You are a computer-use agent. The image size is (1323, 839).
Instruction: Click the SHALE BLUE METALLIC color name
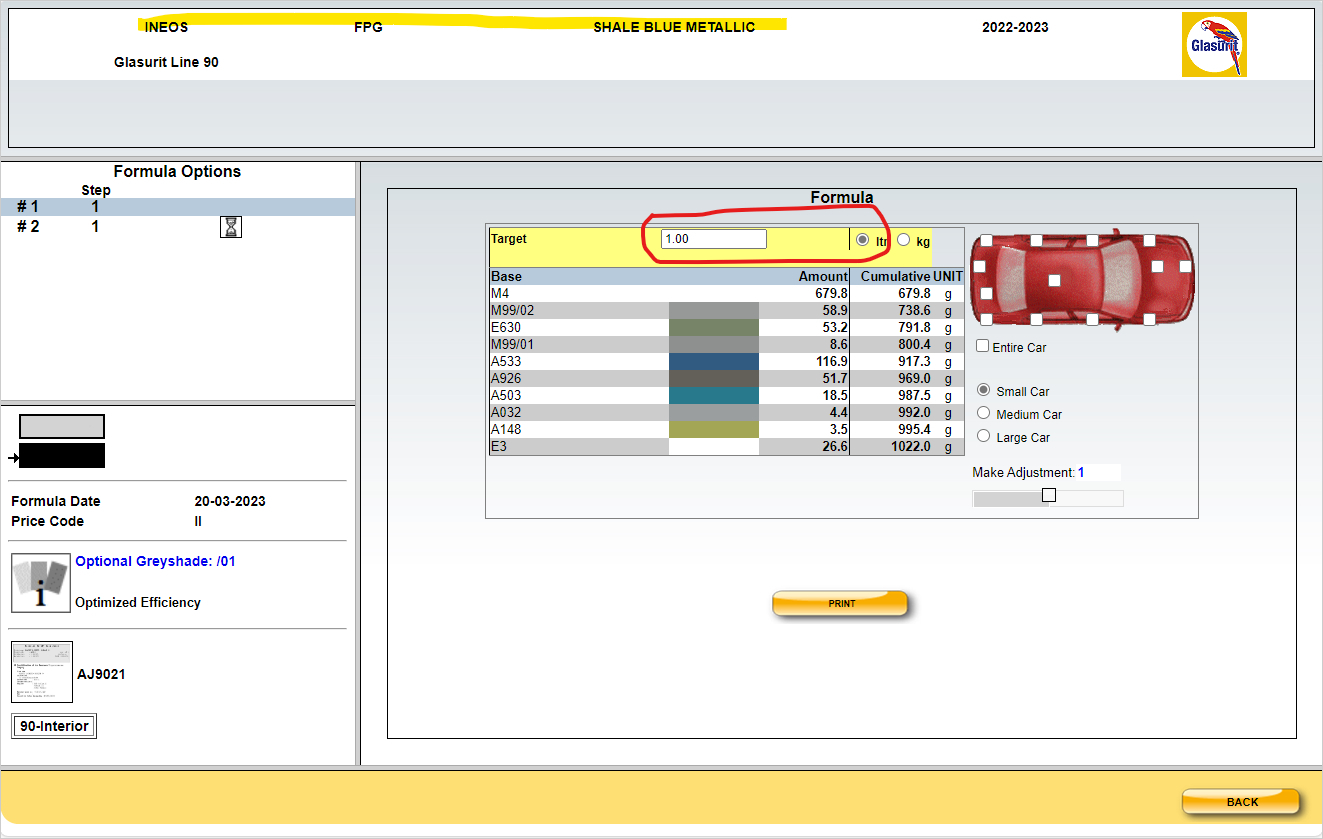(674, 27)
